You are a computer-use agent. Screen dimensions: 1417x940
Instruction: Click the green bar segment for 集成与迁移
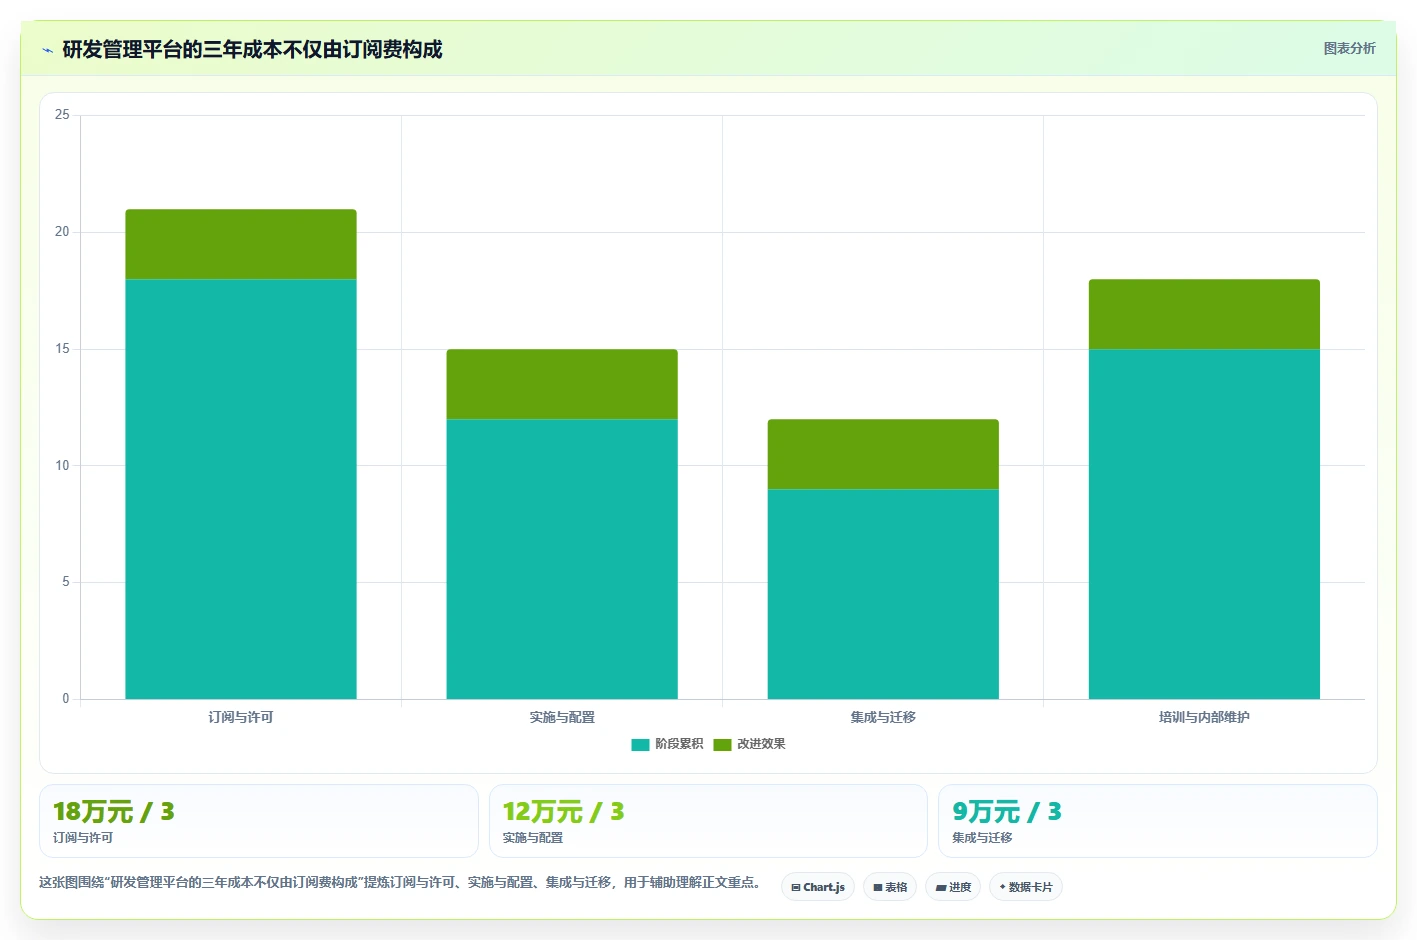click(x=883, y=454)
